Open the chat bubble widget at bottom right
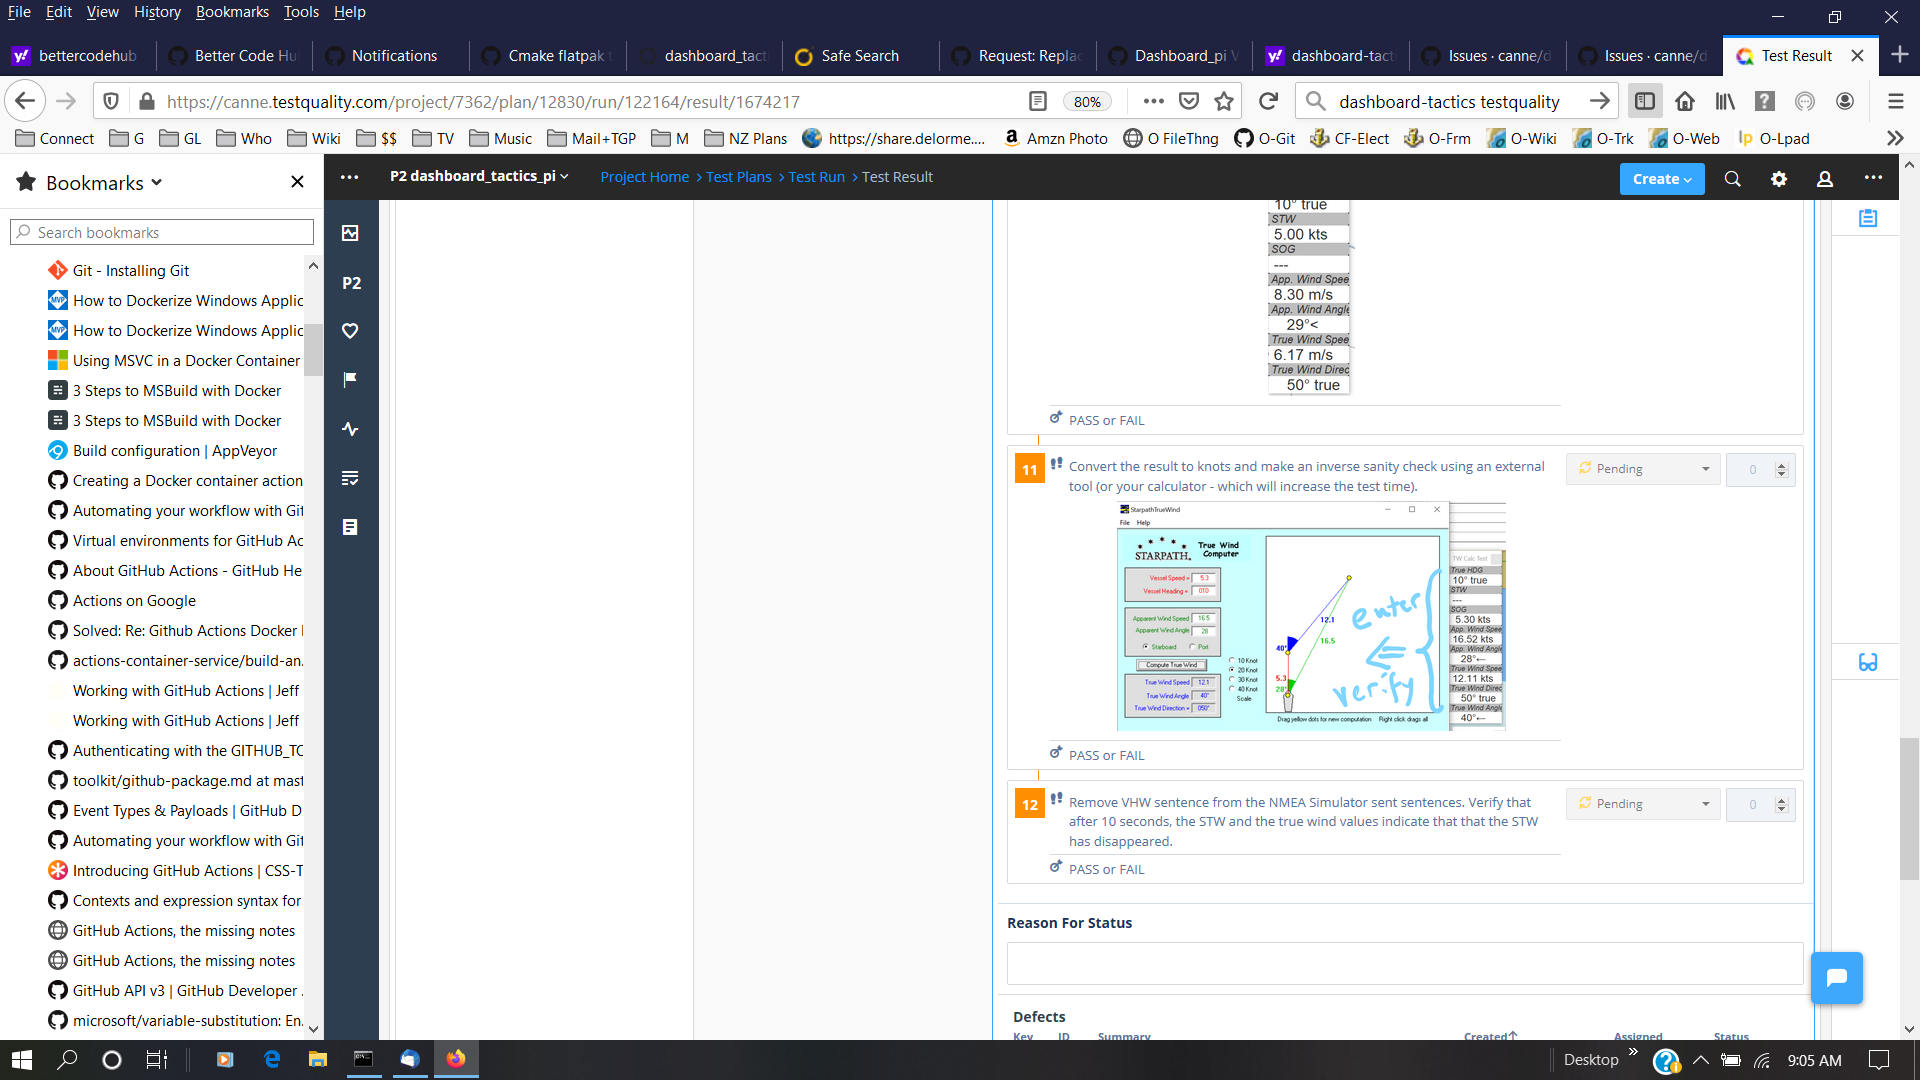Screen dimensions: 1920x1080 point(1837,978)
